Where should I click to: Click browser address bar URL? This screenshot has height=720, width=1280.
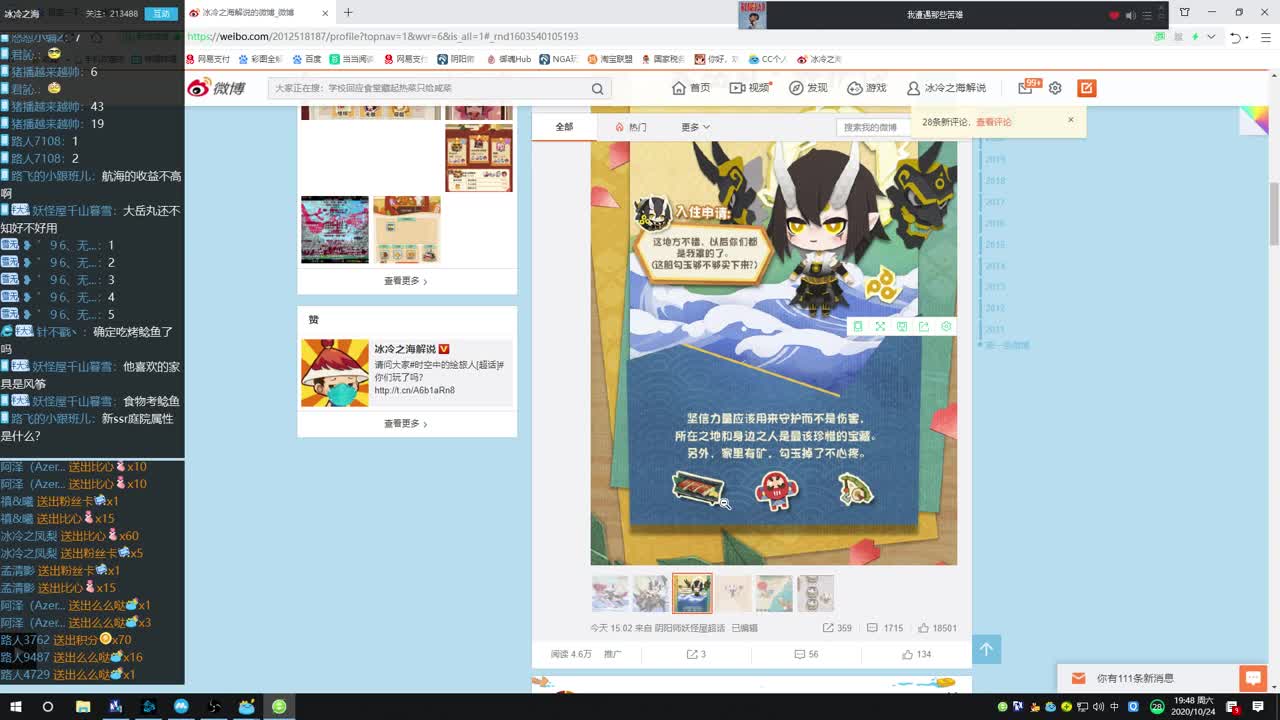click(383, 36)
